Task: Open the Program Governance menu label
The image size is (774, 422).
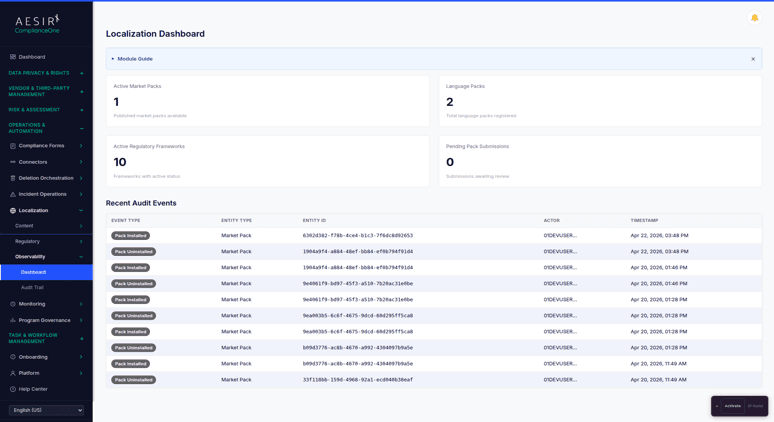Action: click(44, 320)
